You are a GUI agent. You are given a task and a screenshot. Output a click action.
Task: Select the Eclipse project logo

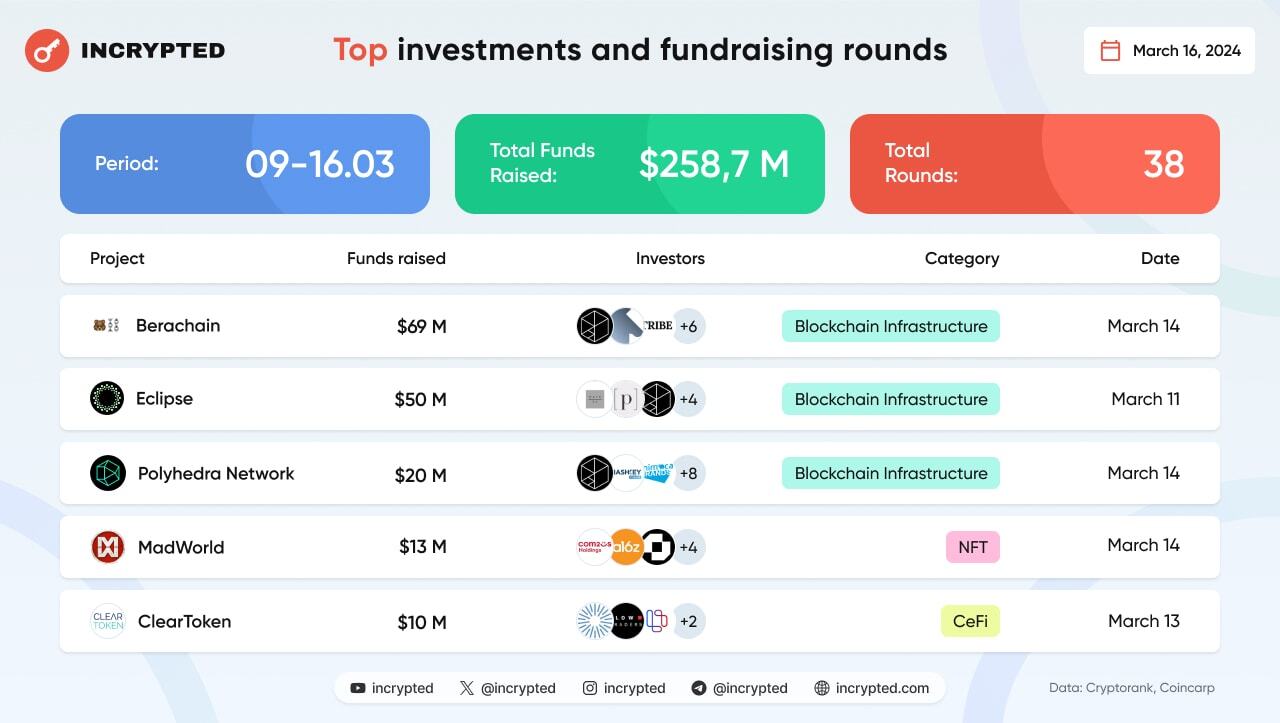coord(107,398)
